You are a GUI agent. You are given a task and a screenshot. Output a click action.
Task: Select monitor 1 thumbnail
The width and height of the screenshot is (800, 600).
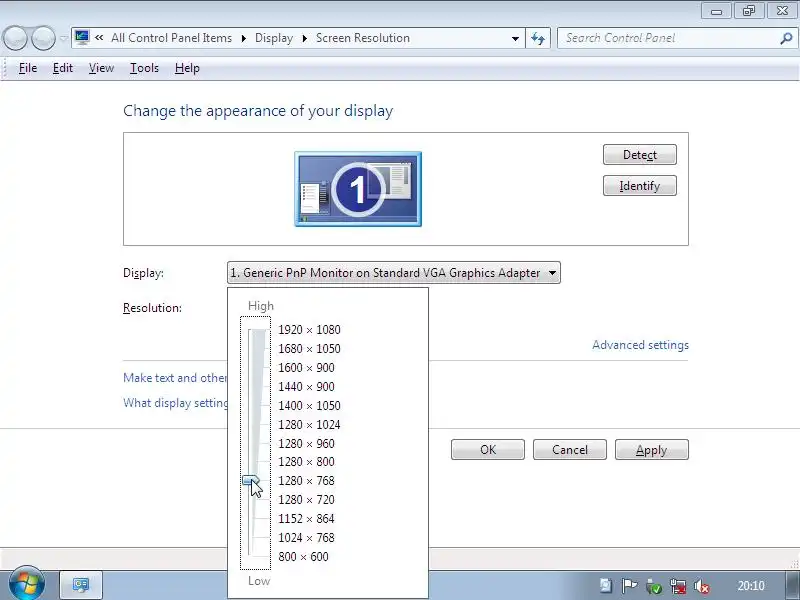(358, 189)
